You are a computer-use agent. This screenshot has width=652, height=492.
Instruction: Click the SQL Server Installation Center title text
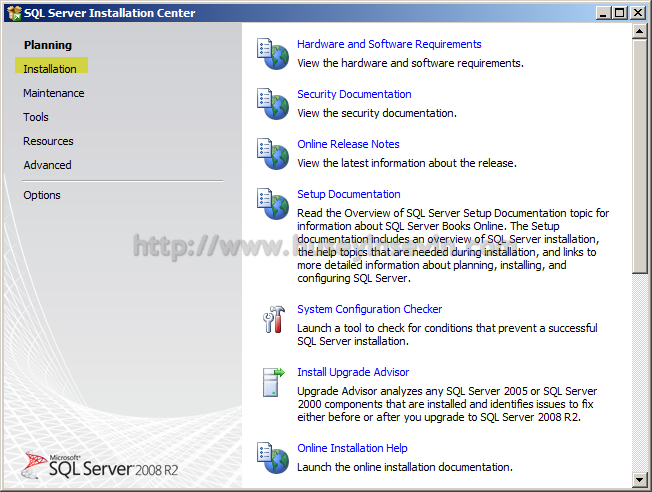point(109,13)
